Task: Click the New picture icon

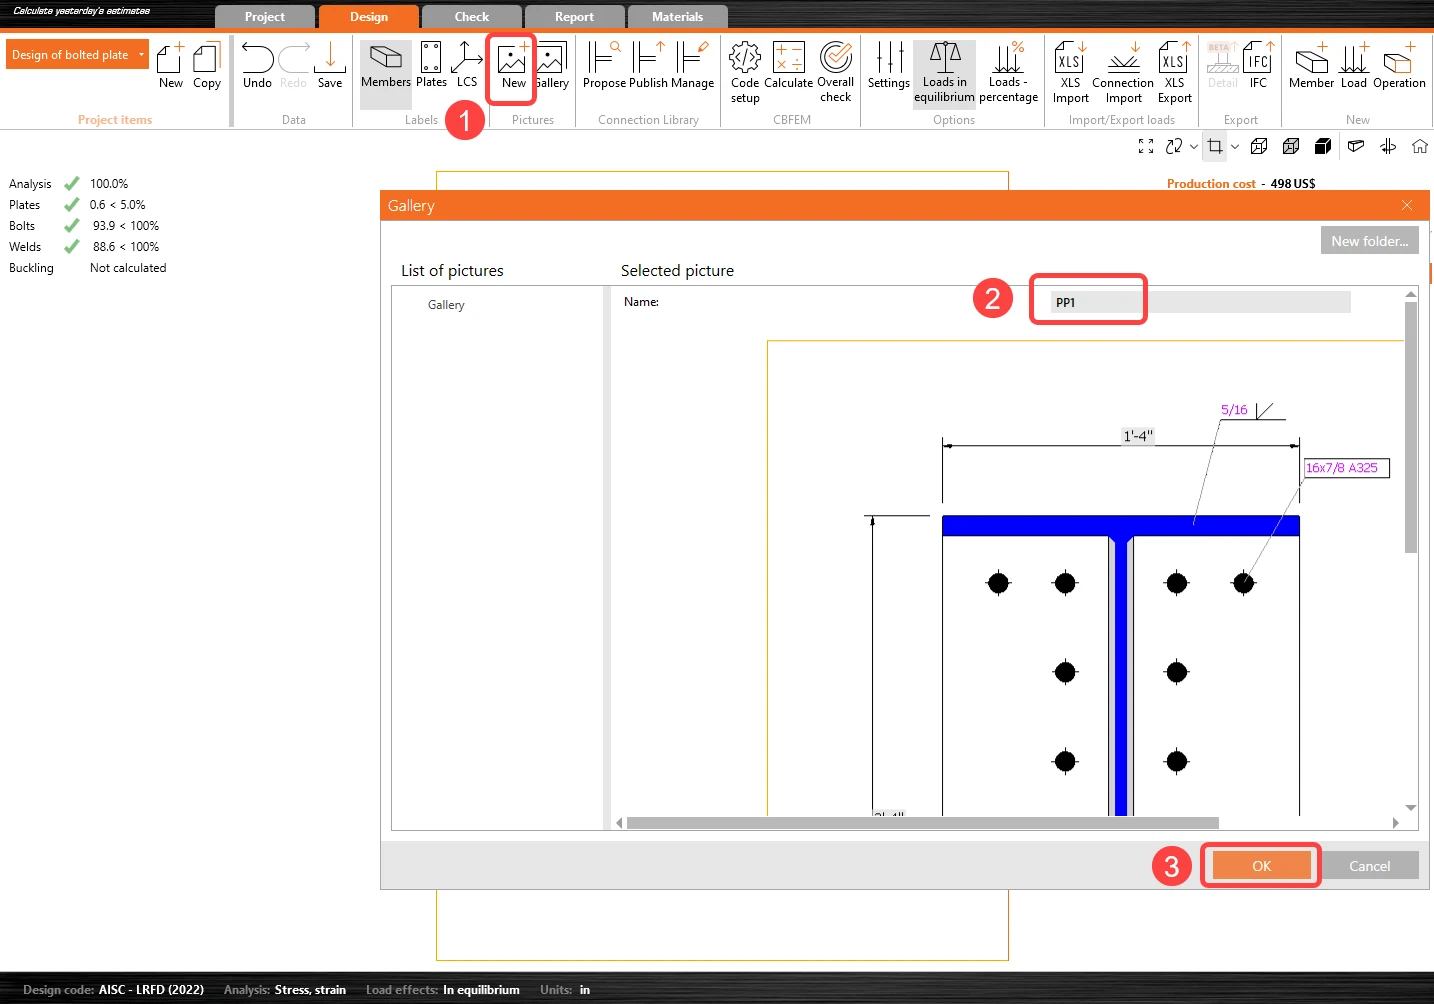Action: coord(512,66)
